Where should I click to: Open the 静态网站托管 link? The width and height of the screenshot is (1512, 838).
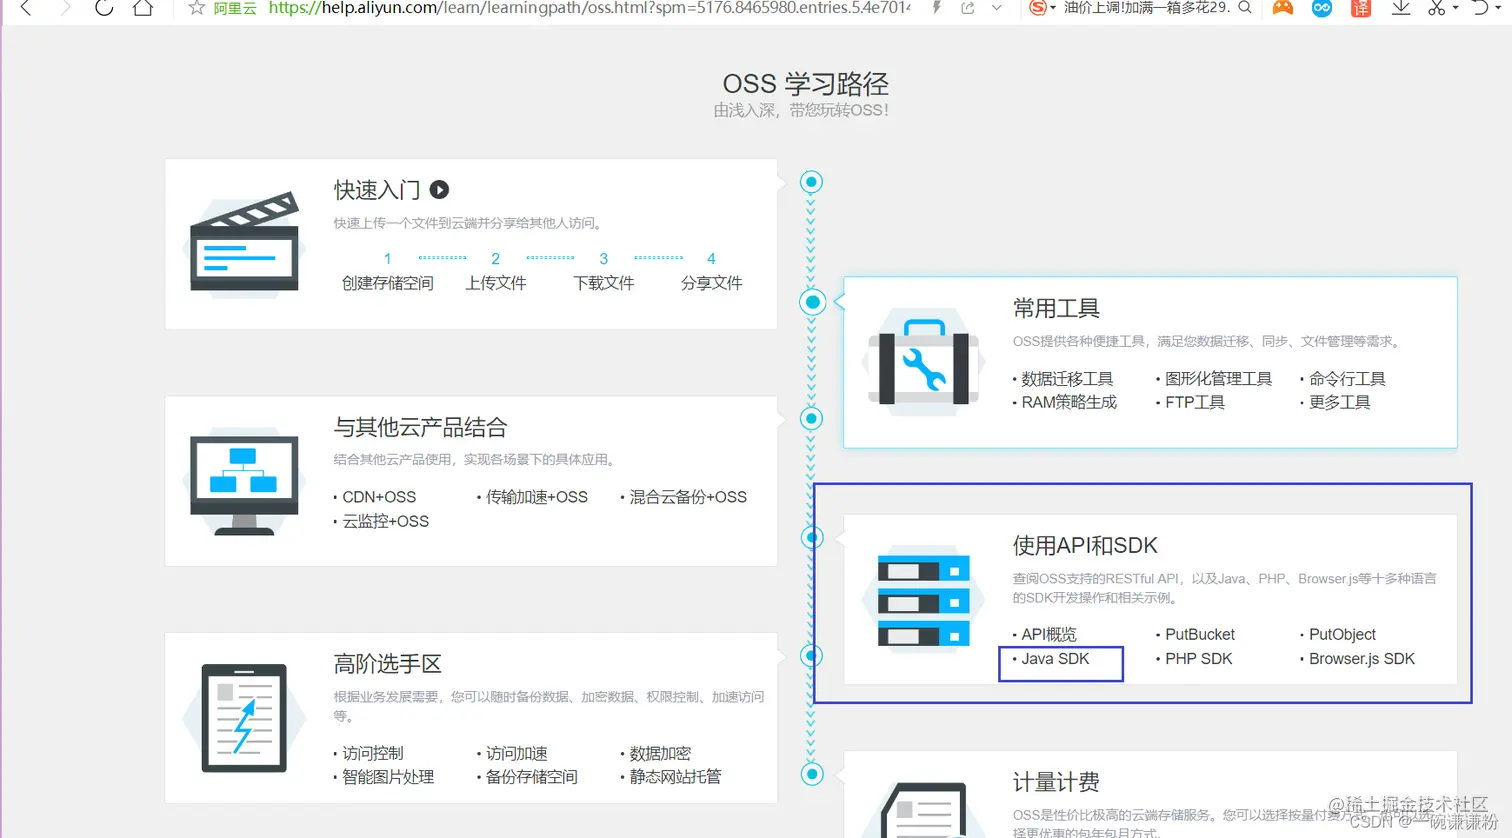click(x=675, y=777)
